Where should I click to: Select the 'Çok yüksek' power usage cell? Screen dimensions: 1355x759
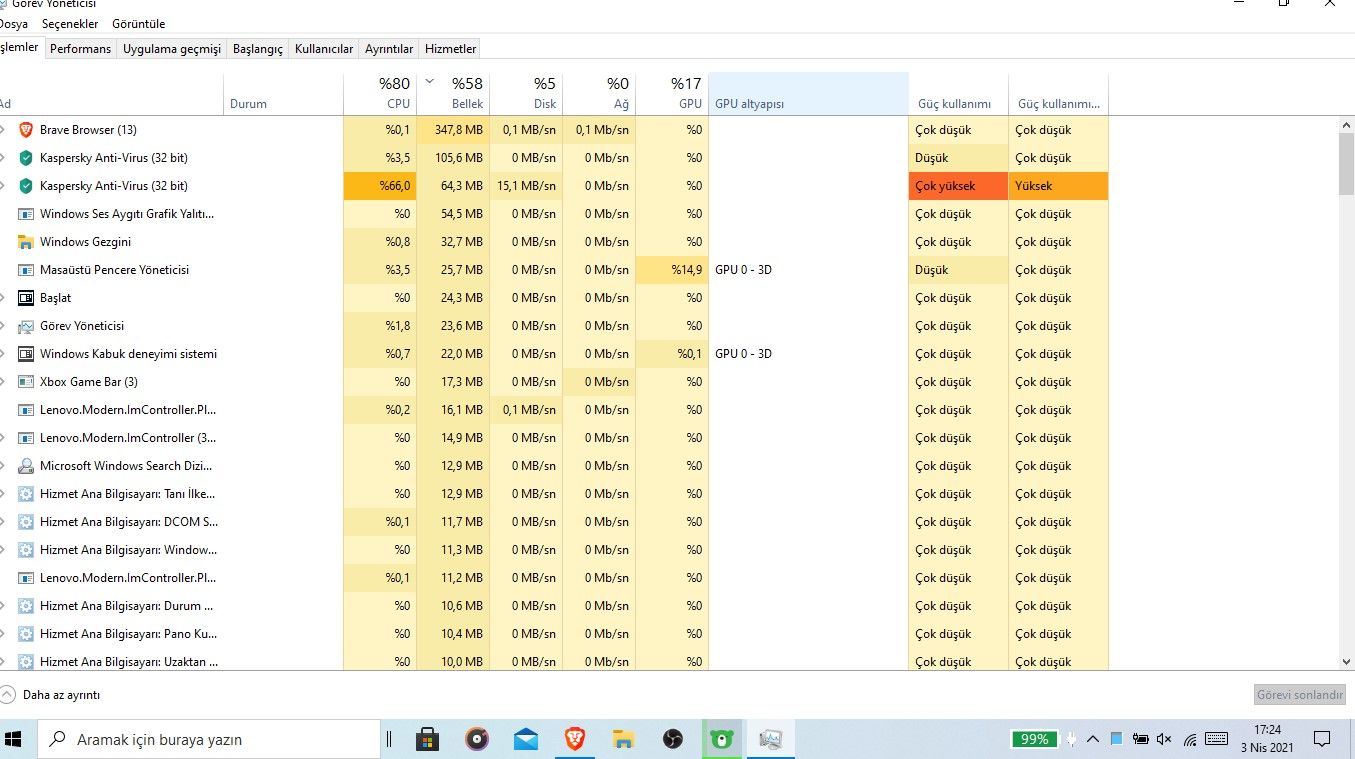pyautogui.click(x=958, y=186)
